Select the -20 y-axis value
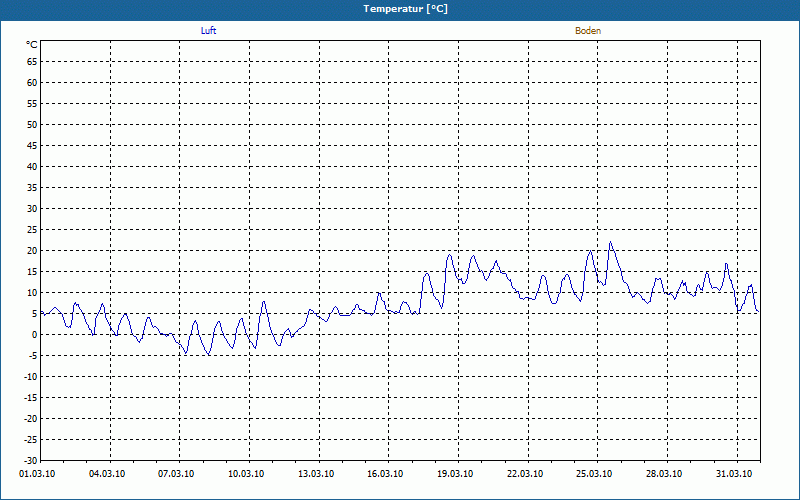The image size is (800, 500). (31, 418)
